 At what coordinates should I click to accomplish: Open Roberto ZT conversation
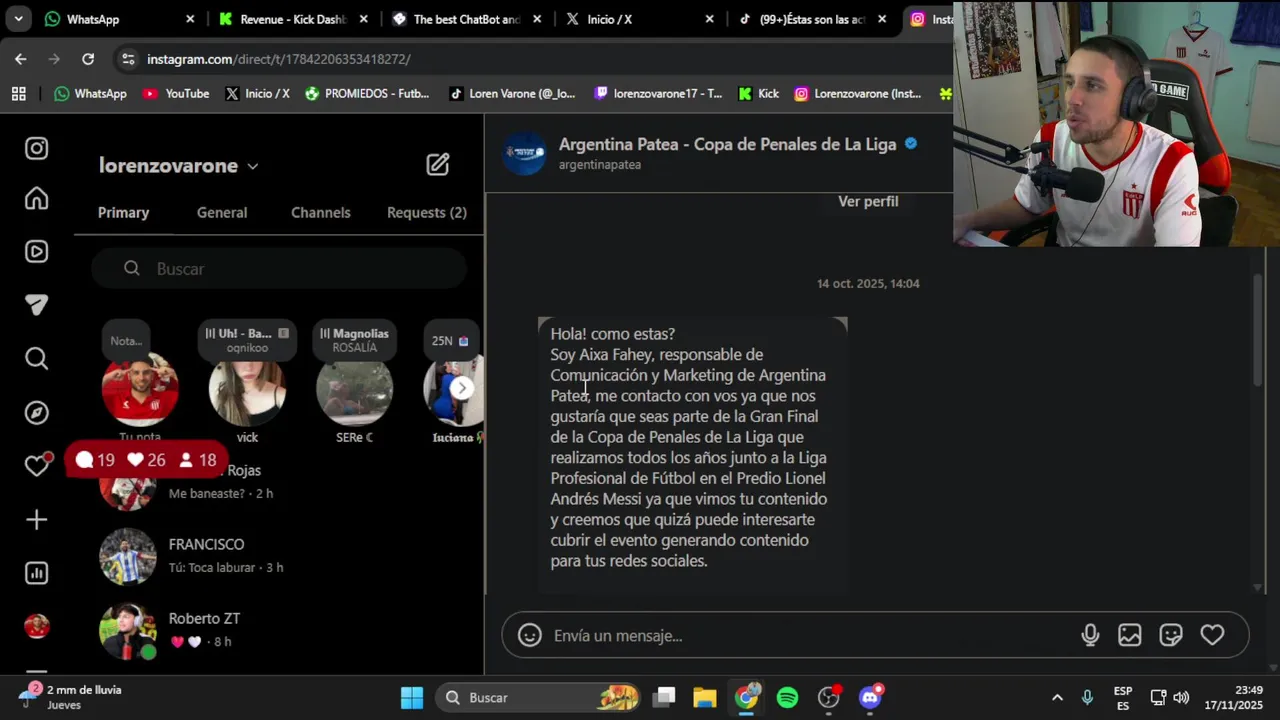(x=279, y=629)
